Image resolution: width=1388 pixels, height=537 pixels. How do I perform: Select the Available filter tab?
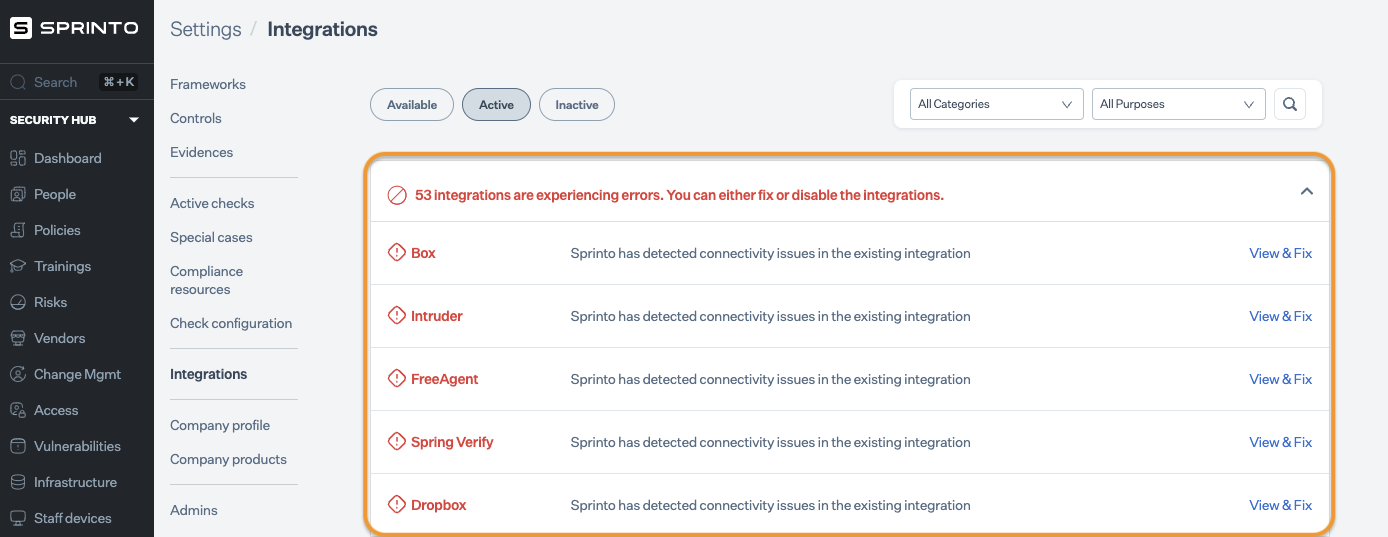[x=412, y=105]
